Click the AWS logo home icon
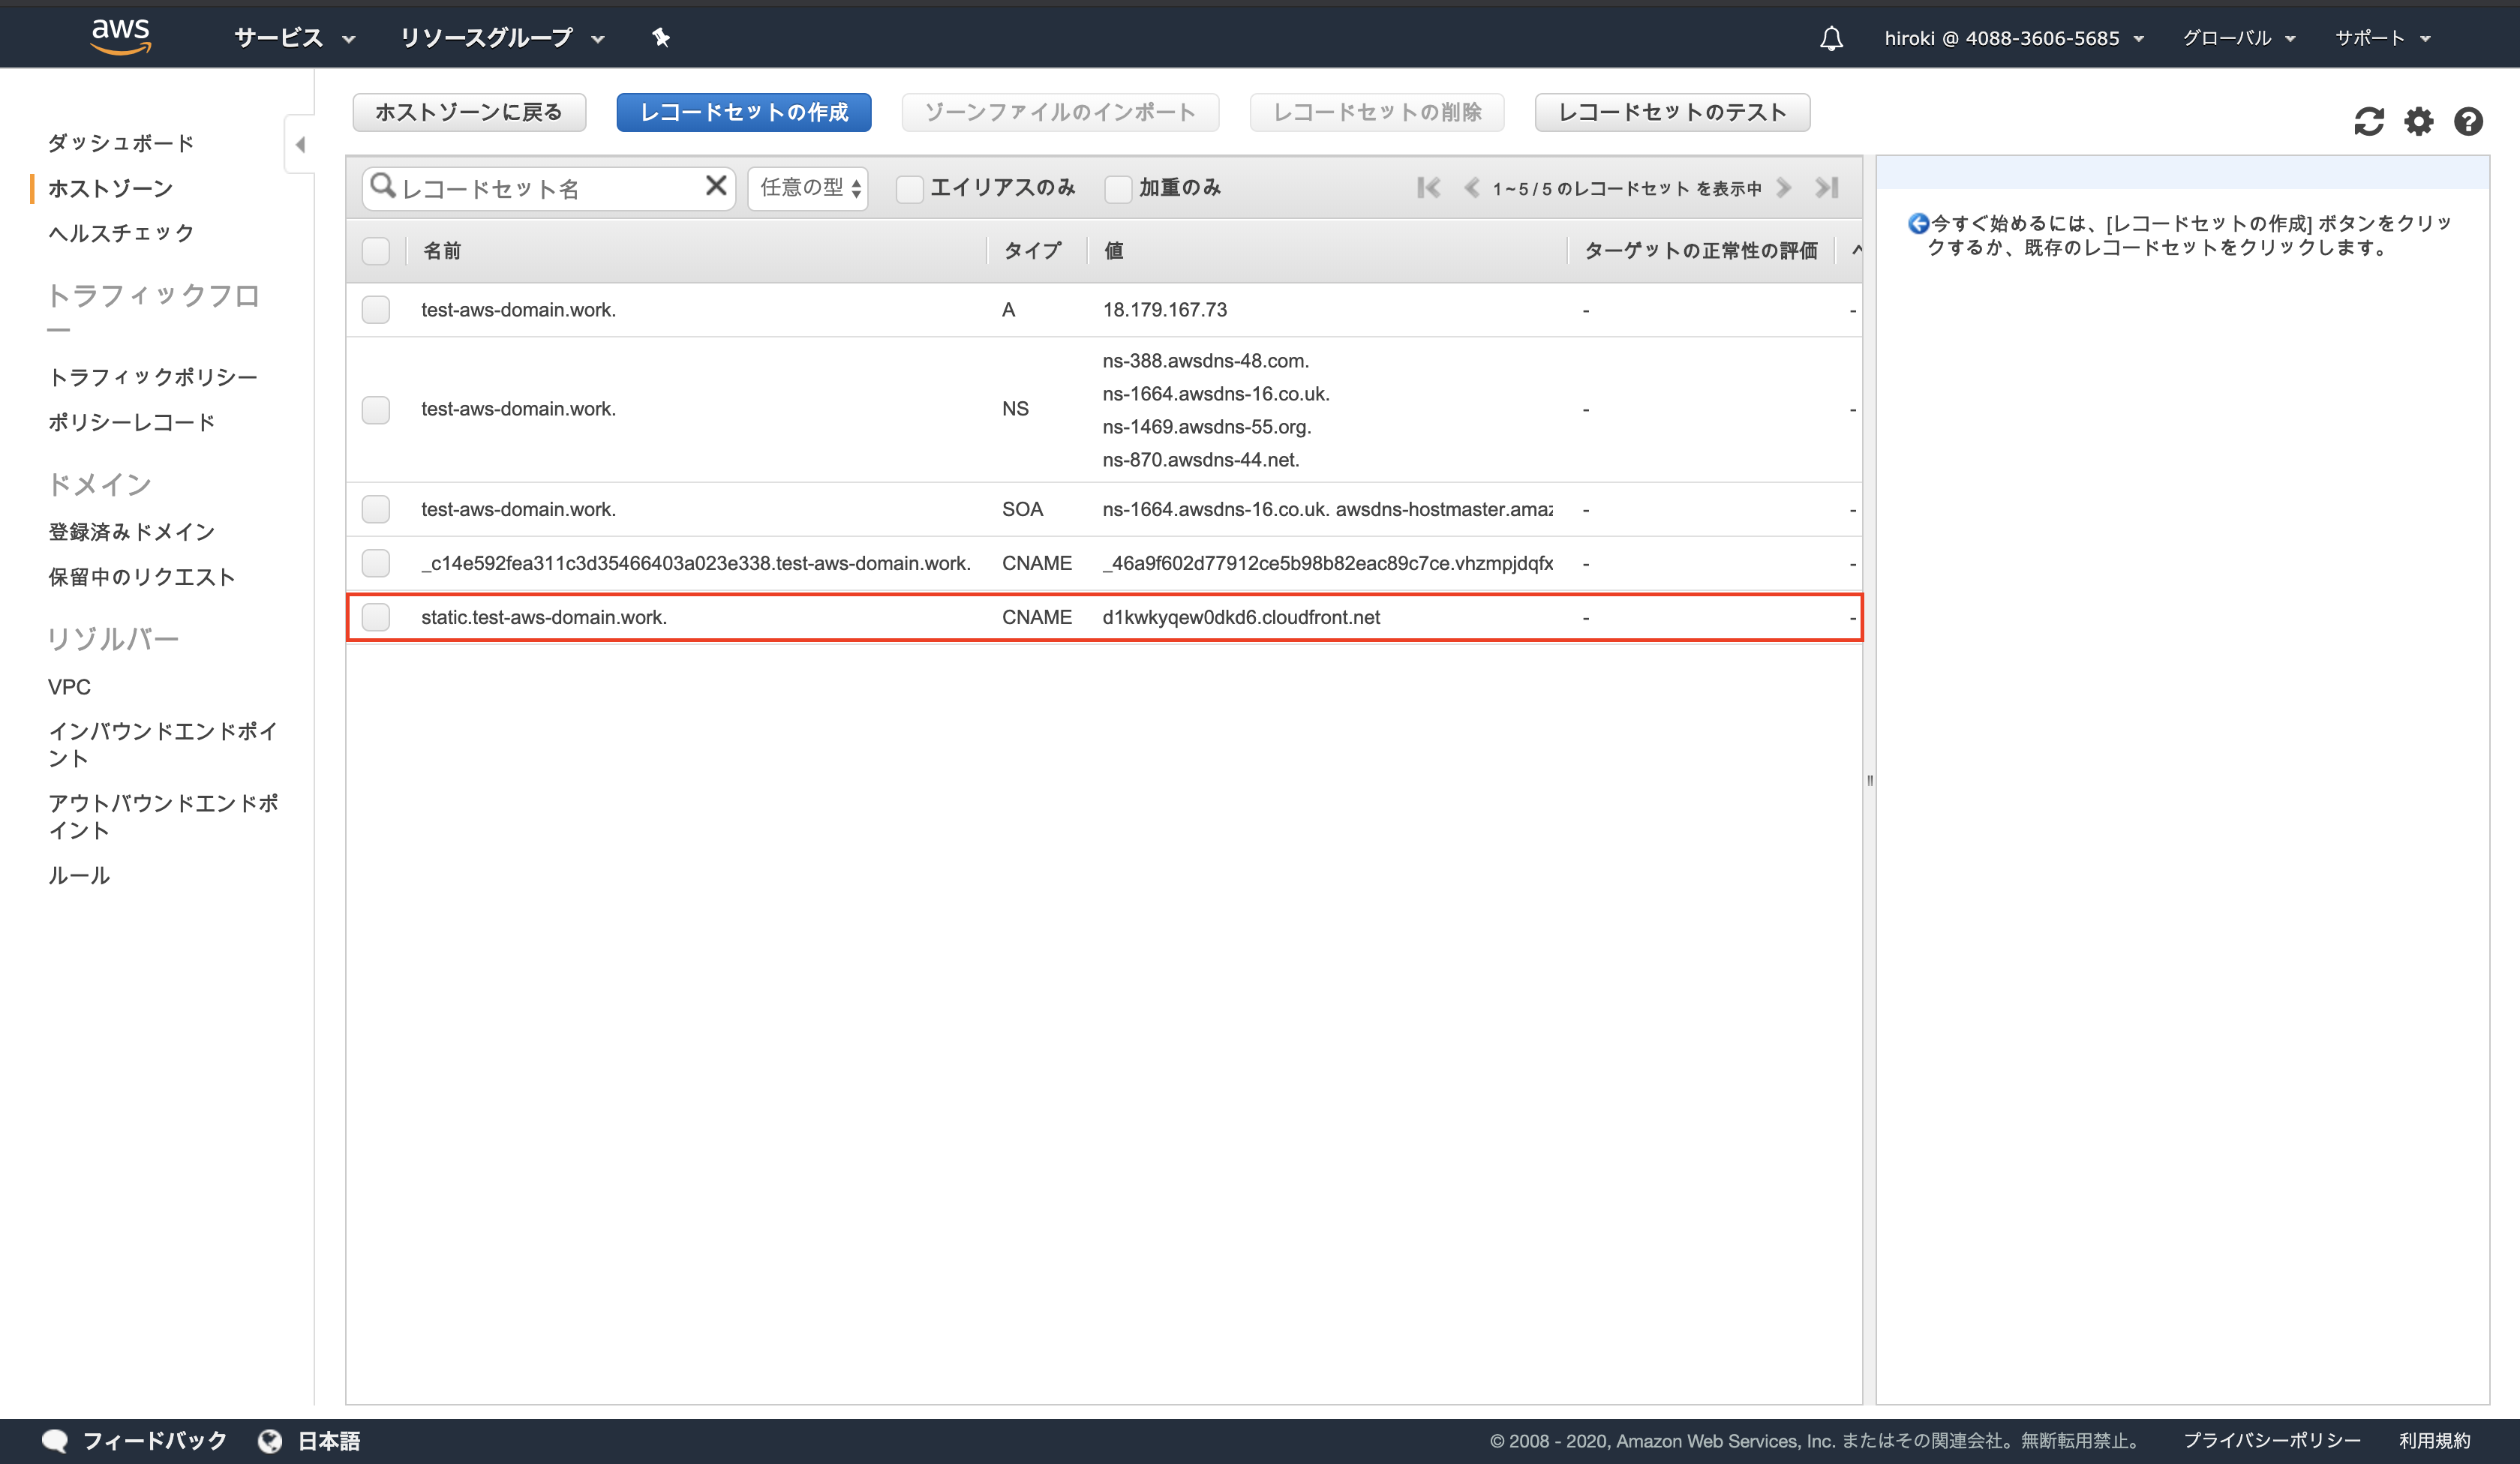Screen dimensions: 2520x1464 [x=120, y=36]
